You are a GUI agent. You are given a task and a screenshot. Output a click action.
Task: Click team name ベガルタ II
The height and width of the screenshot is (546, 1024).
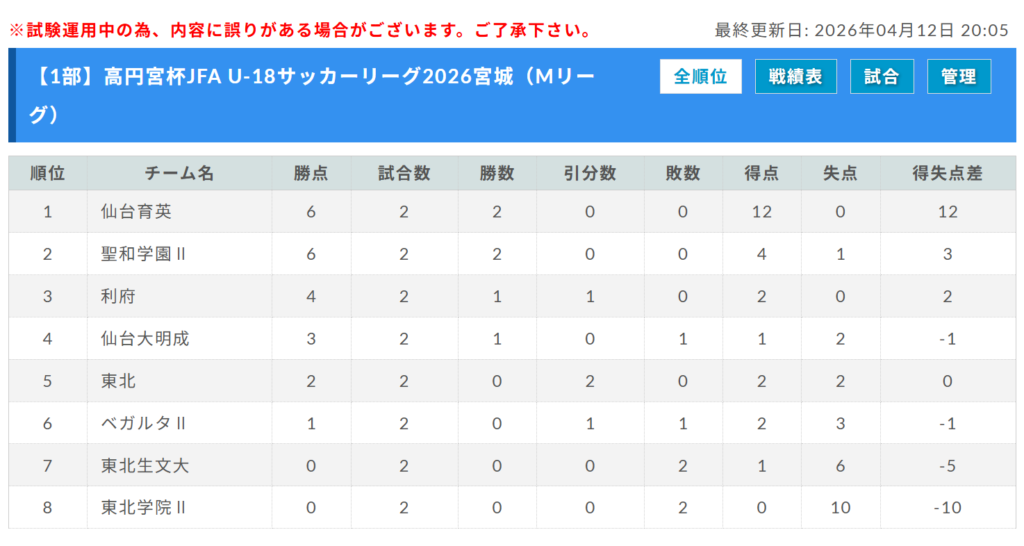(x=143, y=423)
